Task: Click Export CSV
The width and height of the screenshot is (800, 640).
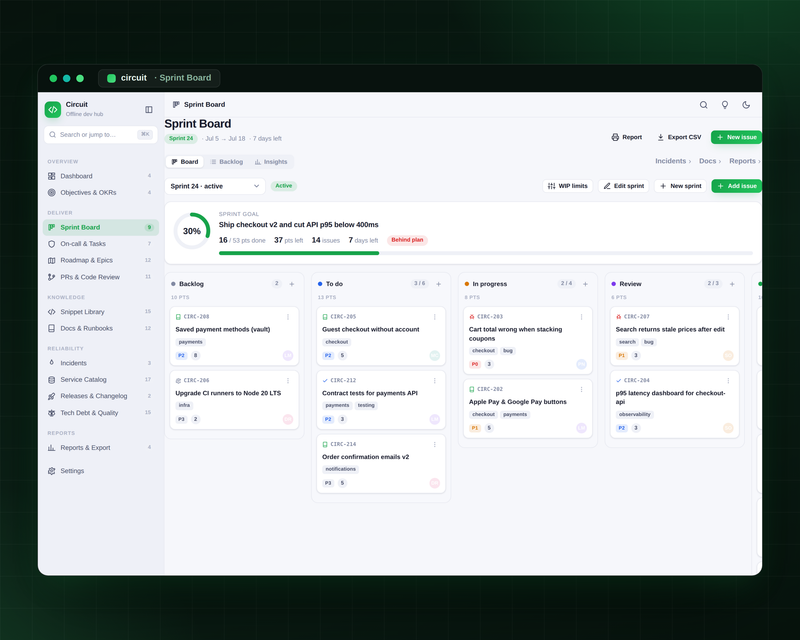Action: click(x=679, y=137)
